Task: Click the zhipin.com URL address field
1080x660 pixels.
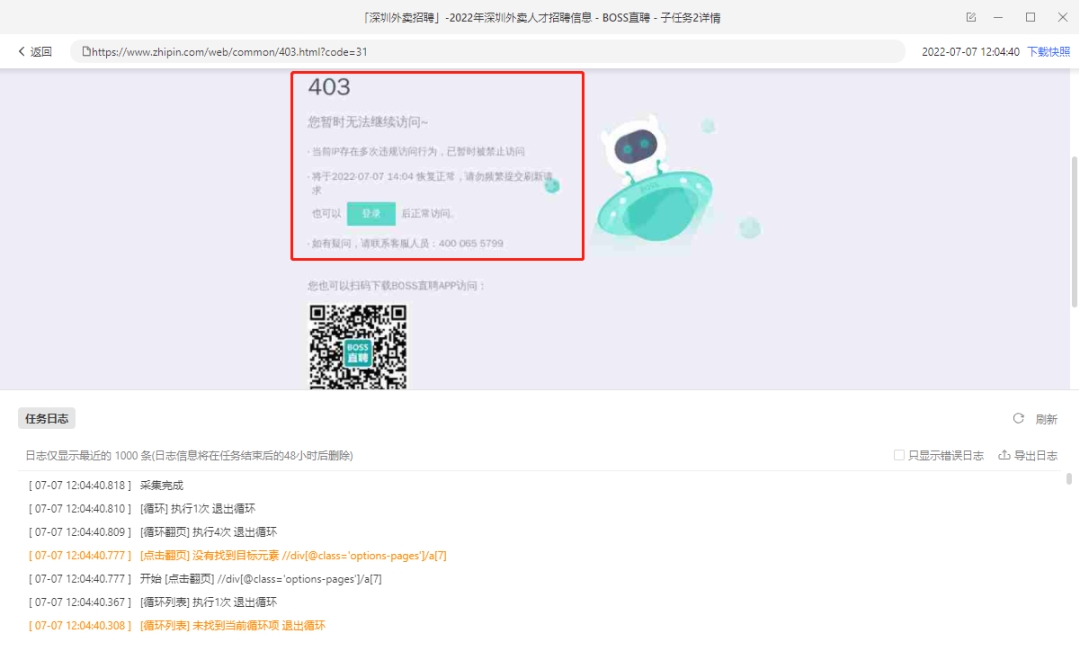Action: point(490,52)
